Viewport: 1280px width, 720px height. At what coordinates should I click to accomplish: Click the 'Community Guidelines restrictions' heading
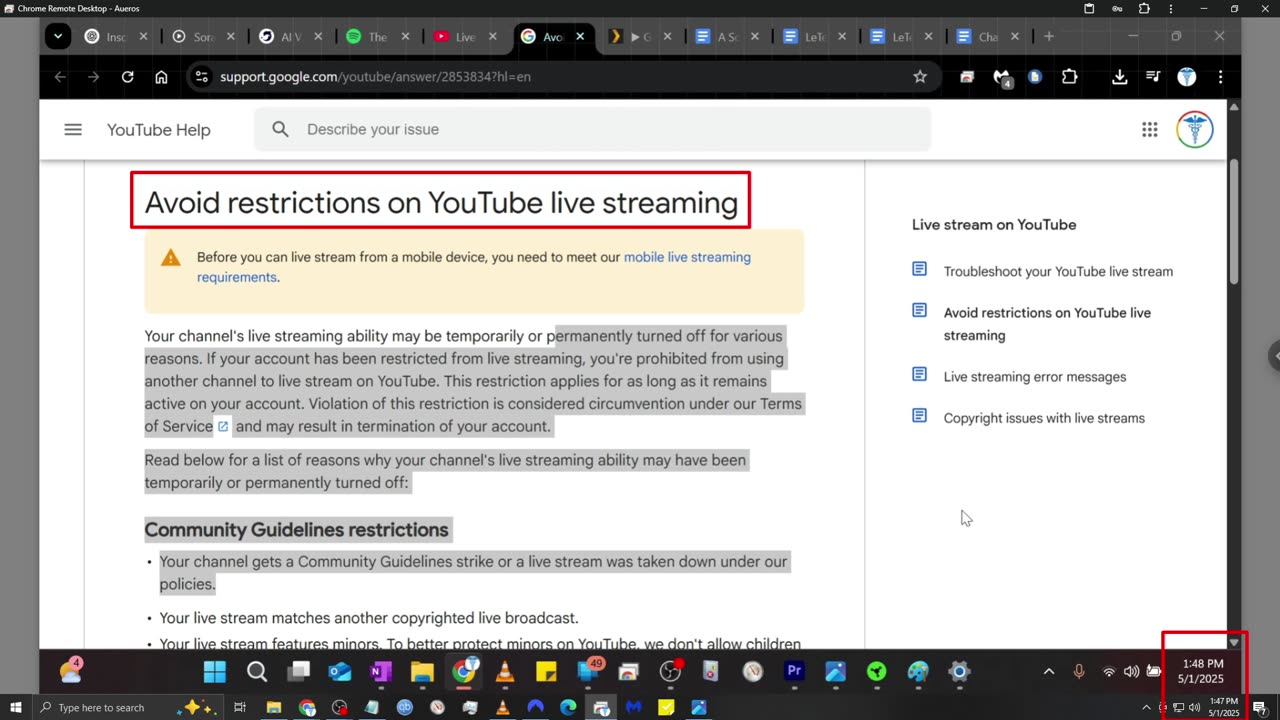(x=297, y=530)
